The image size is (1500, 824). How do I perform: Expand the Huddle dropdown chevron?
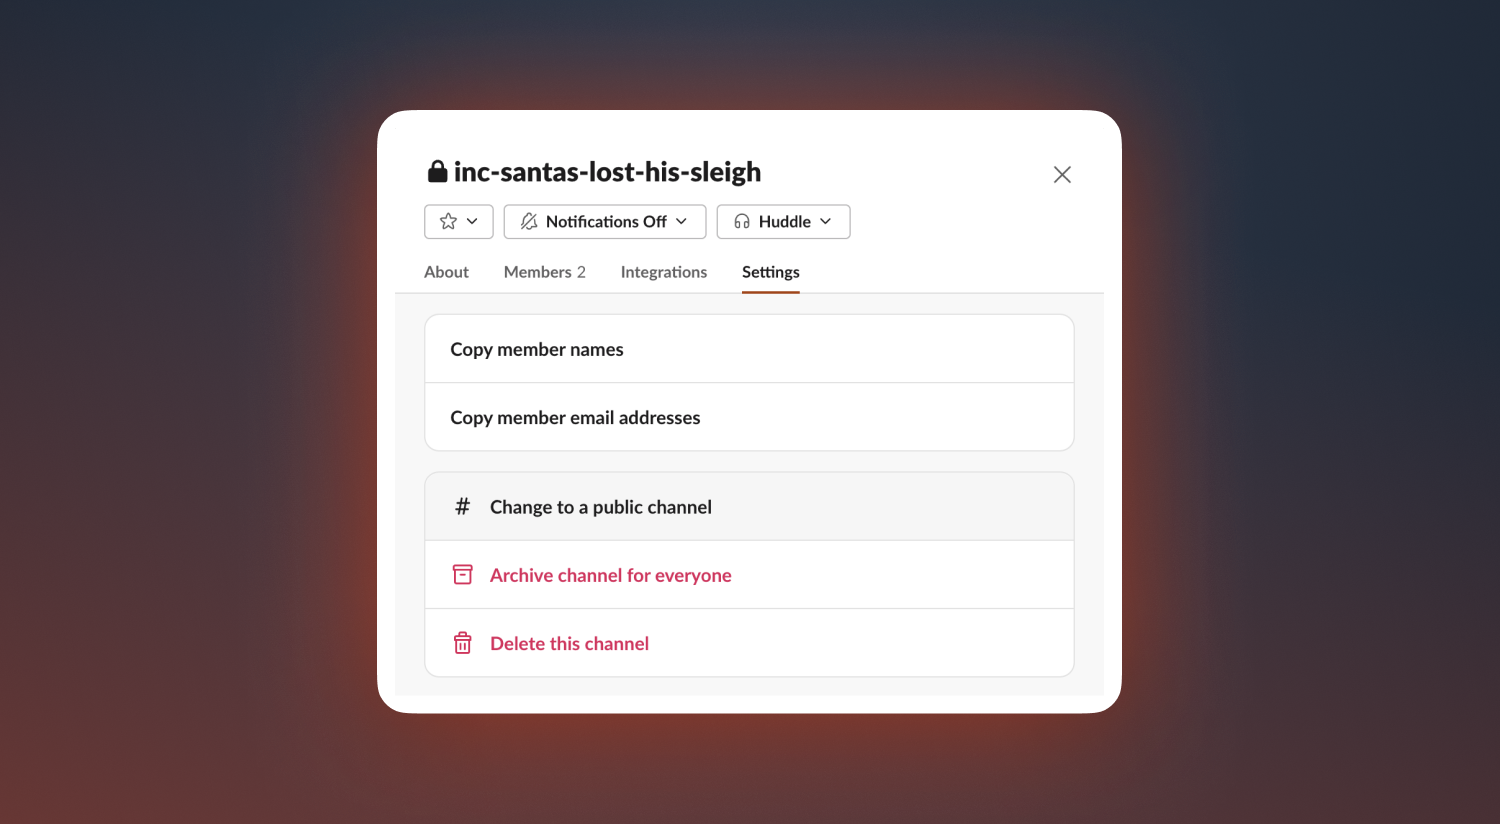pyautogui.click(x=825, y=222)
